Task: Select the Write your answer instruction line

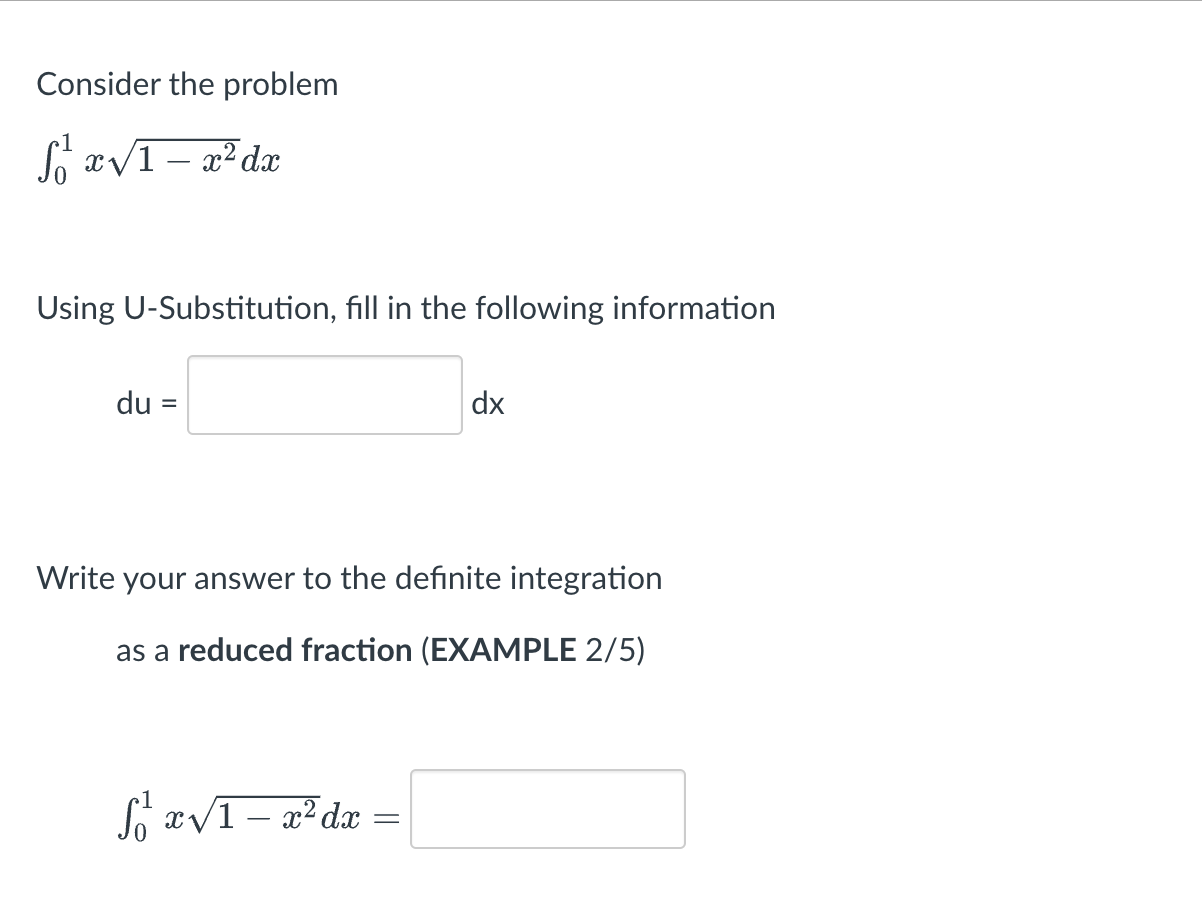Action: (348, 578)
